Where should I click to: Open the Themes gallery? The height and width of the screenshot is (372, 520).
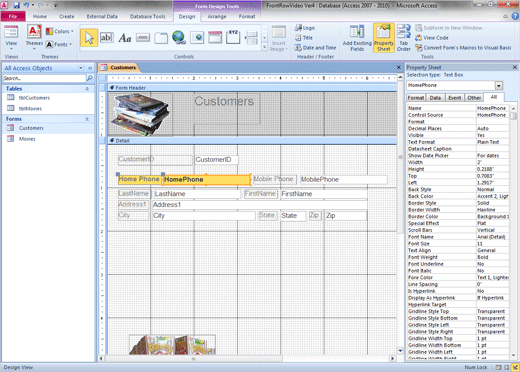coord(34,37)
